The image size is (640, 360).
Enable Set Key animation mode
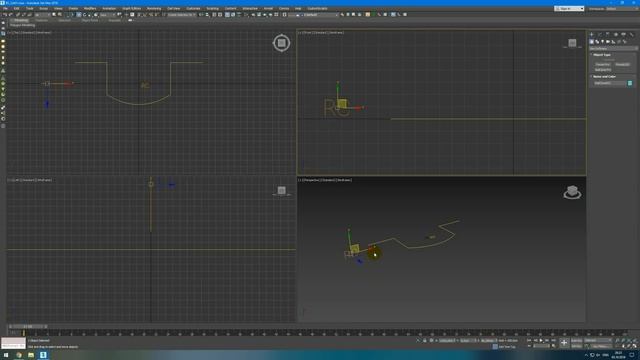[x=576, y=346]
